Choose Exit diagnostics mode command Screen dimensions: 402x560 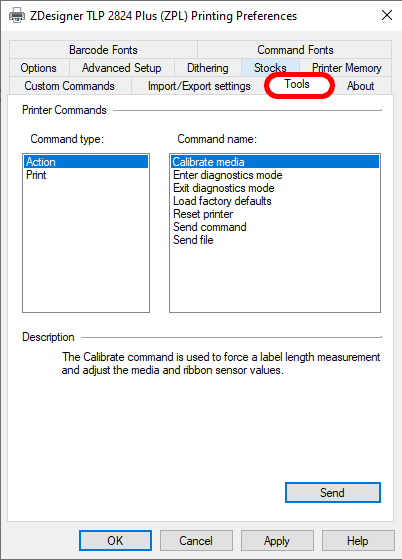tap(275, 188)
